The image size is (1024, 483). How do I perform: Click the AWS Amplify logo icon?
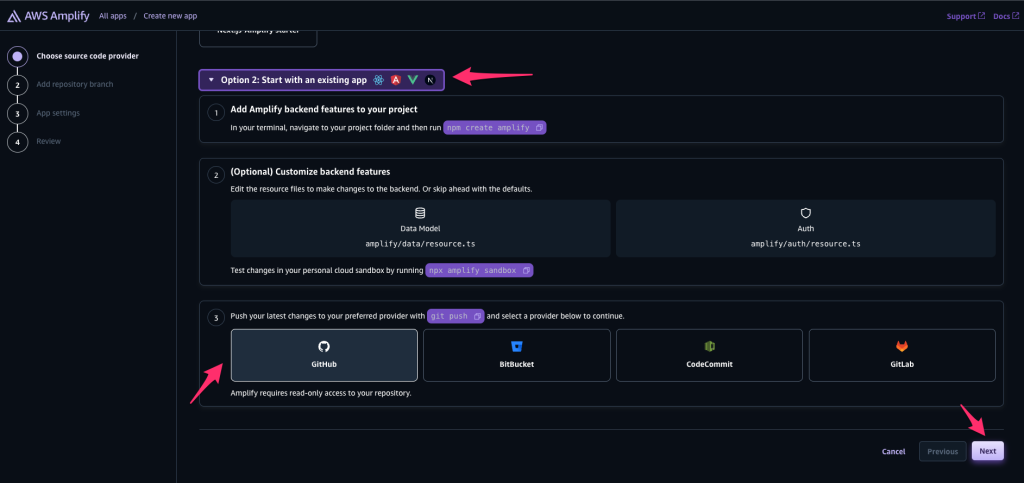point(14,16)
